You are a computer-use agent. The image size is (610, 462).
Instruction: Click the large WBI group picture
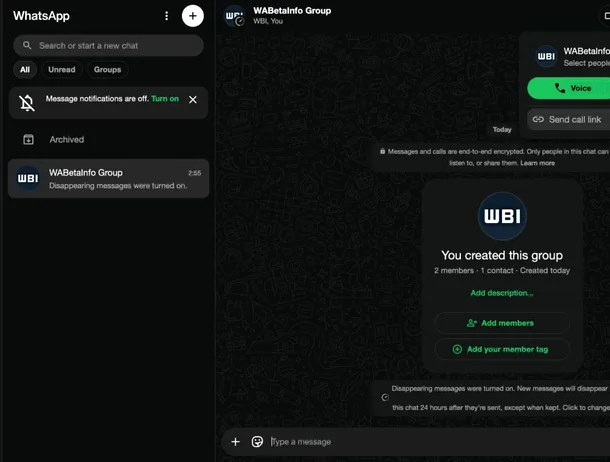point(502,216)
